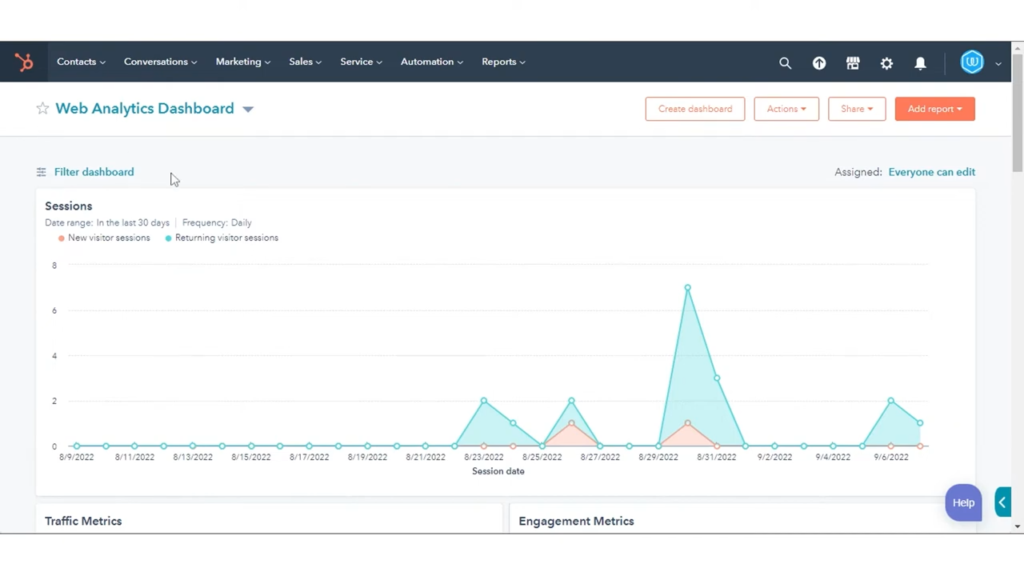Screen dimensions: 1024x576
Task: Star the Web Analytics Dashboard
Action: click(42, 108)
